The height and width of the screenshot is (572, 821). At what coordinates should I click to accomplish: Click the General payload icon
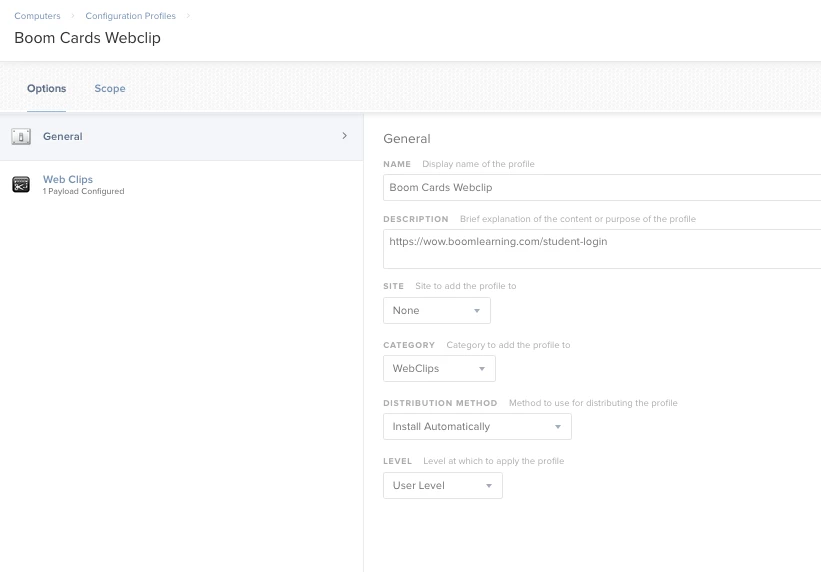pos(21,137)
